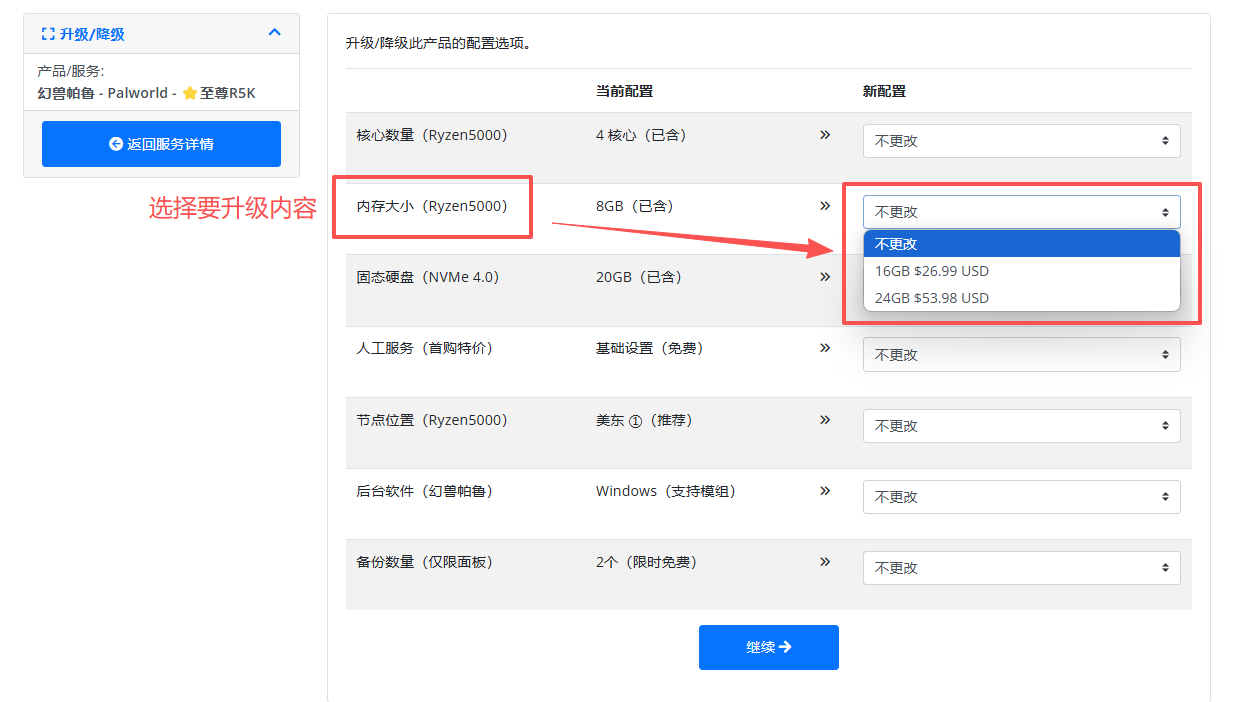Screen dimensions: 1240x702
Task: Choose 16GB $26.99 USD option
Action: 1021,271
